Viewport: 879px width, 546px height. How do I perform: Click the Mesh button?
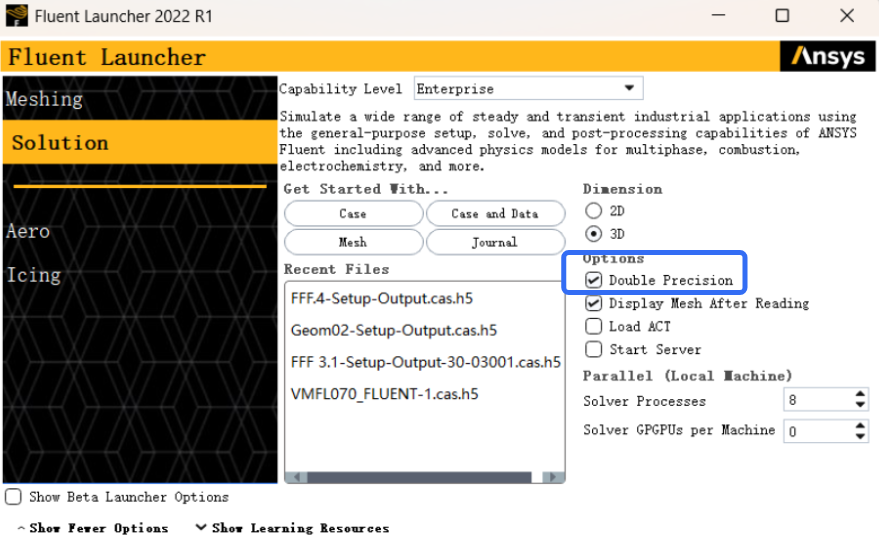point(353,242)
